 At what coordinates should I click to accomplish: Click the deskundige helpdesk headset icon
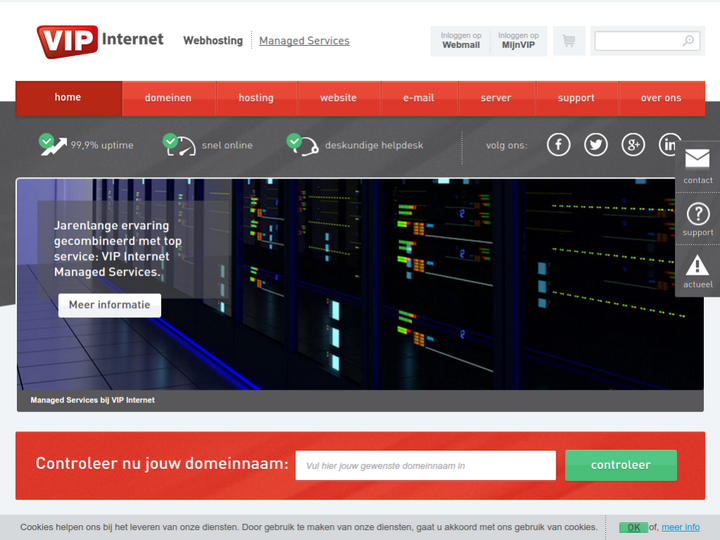[x=303, y=145]
